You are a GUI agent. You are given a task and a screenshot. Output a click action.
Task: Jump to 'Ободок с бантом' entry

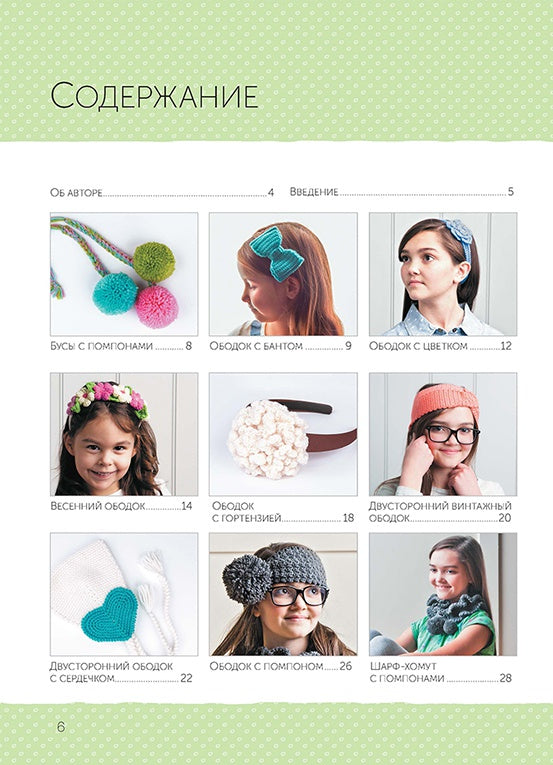pyautogui.click(x=280, y=346)
